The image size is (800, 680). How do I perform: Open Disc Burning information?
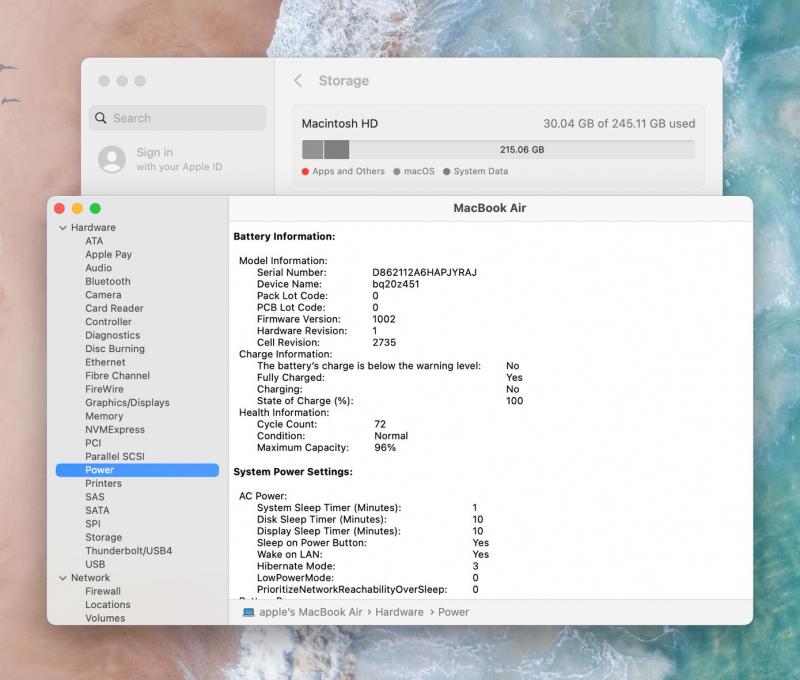tap(115, 349)
